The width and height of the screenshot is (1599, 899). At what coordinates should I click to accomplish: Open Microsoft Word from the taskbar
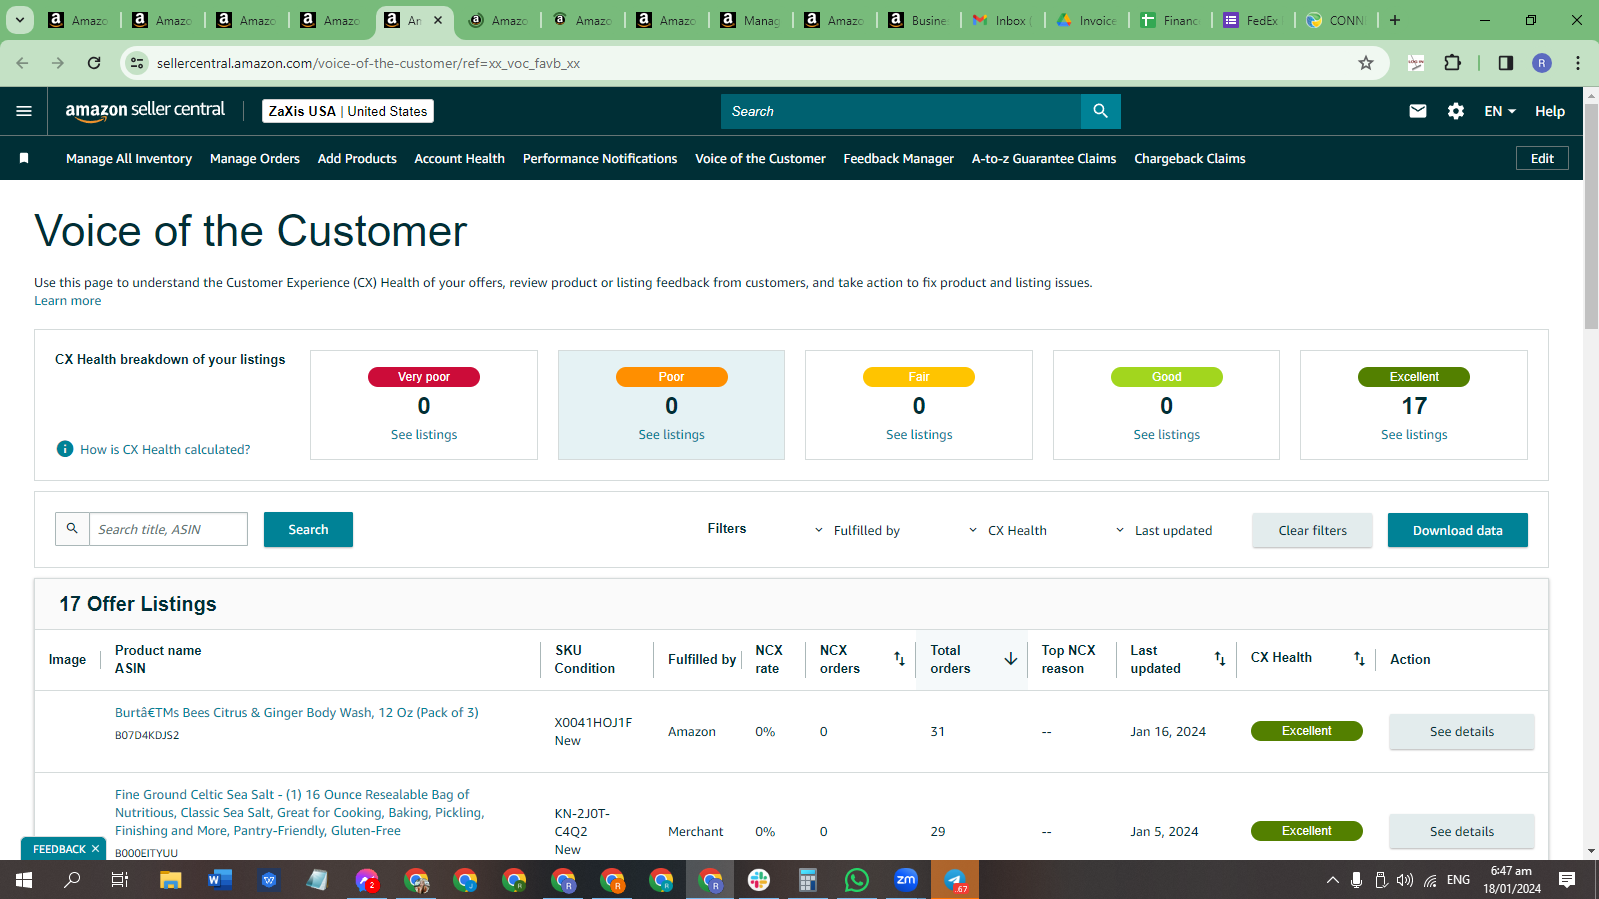(220, 880)
